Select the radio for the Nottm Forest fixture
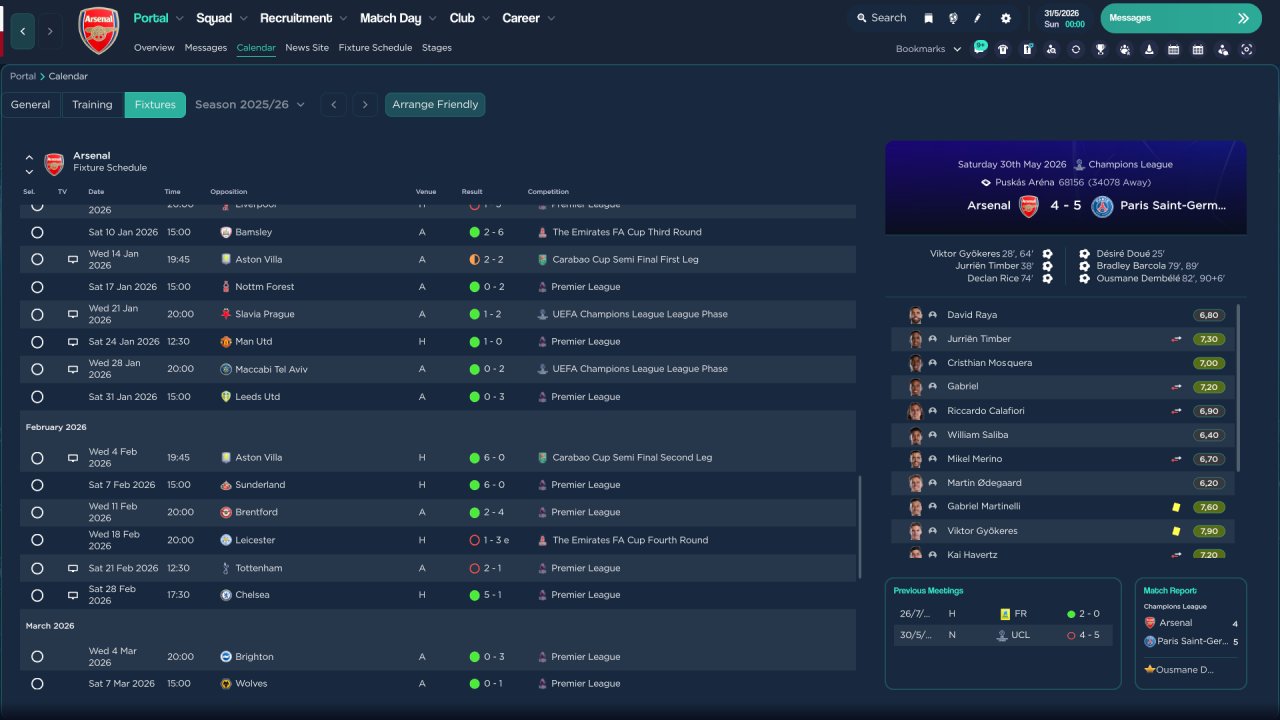 [x=37, y=287]
